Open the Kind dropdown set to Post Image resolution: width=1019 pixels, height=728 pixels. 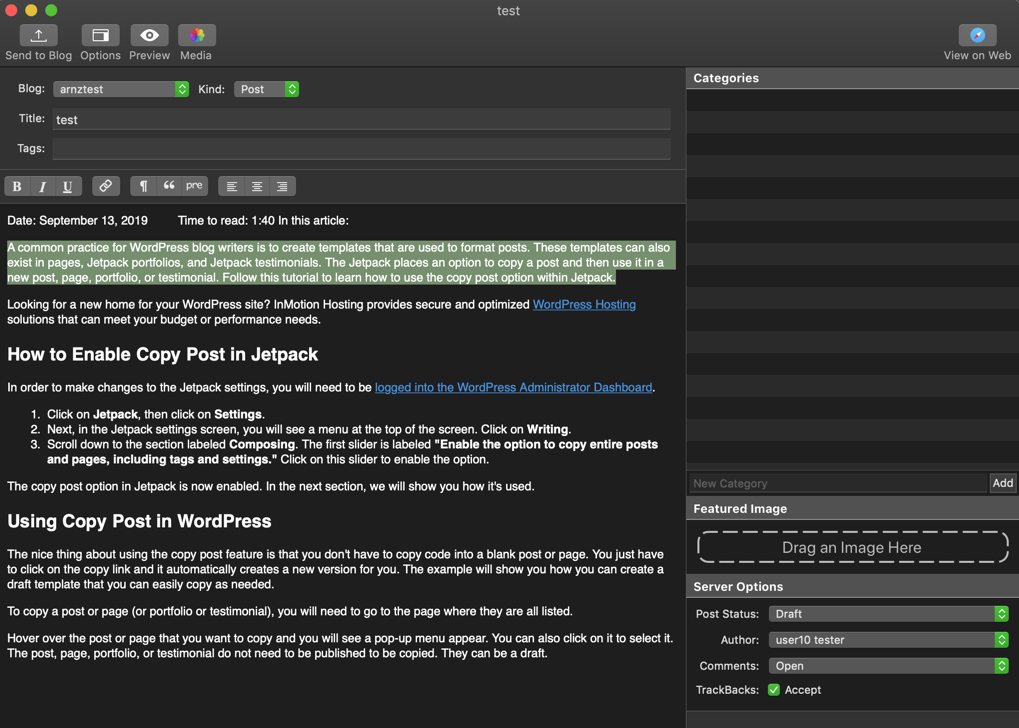[x=266, y=89]
